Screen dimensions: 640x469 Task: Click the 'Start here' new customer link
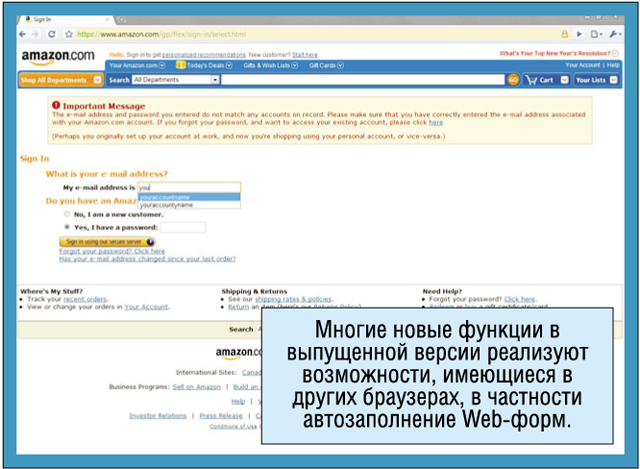point(304,55)
